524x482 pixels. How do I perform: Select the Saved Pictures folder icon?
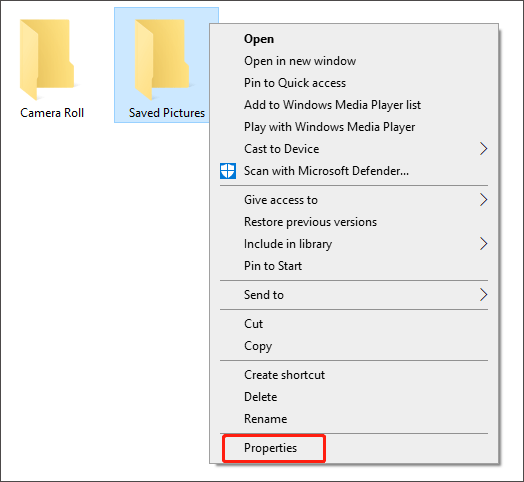(x=162, y=59)
